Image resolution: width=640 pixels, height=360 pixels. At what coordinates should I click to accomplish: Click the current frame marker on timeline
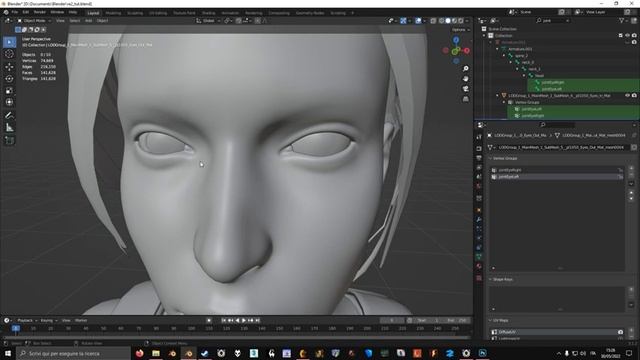click(x=16, y=328)
